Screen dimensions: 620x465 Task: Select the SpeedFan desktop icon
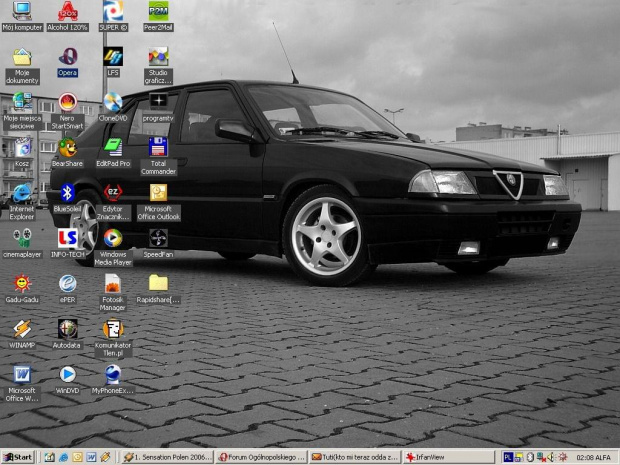click(158, 238)
